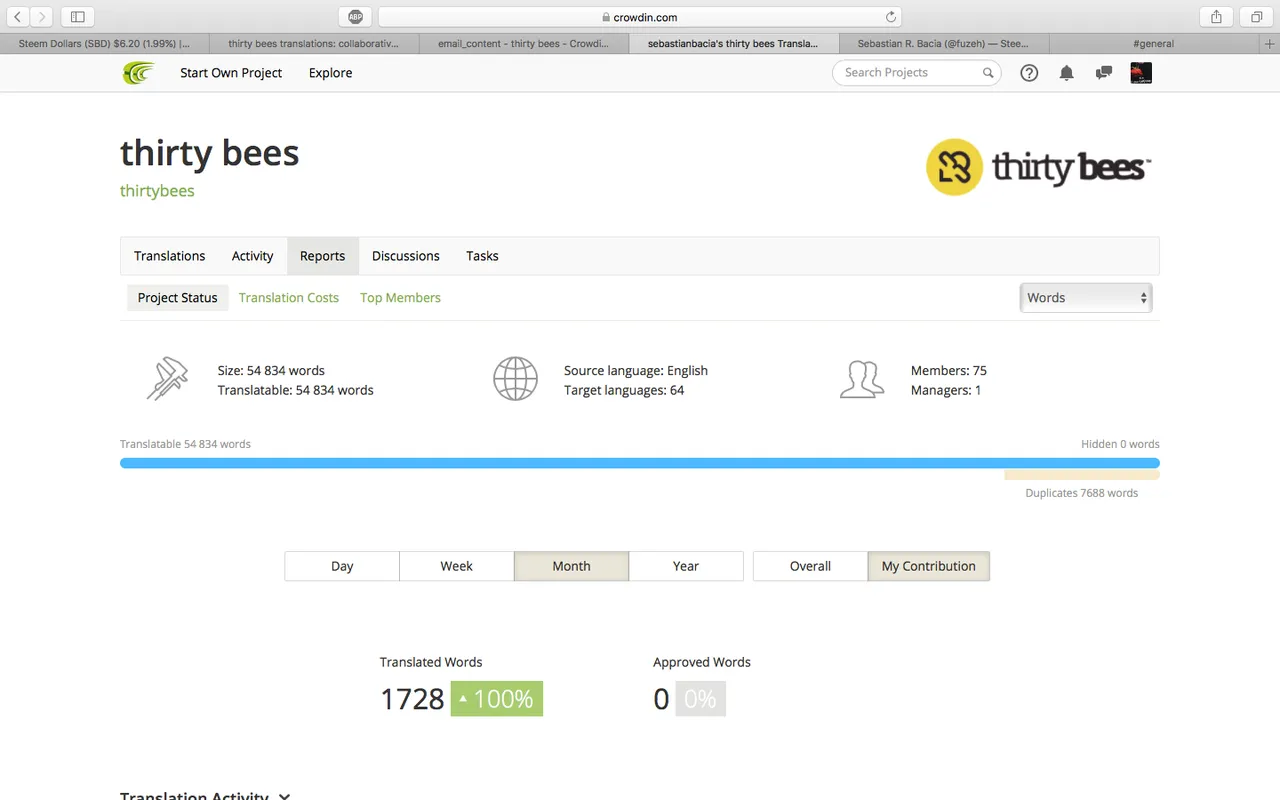Click the thirty bees logo image
The height and width of the screenshot is (800, 1280).
click(1038, 167)
